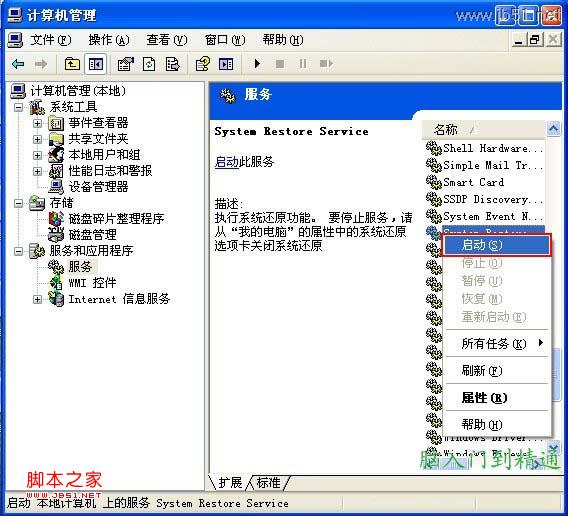Choose 启动(S) in the context menu
This screenshot has width=568, height=516.
click(497, 245)
